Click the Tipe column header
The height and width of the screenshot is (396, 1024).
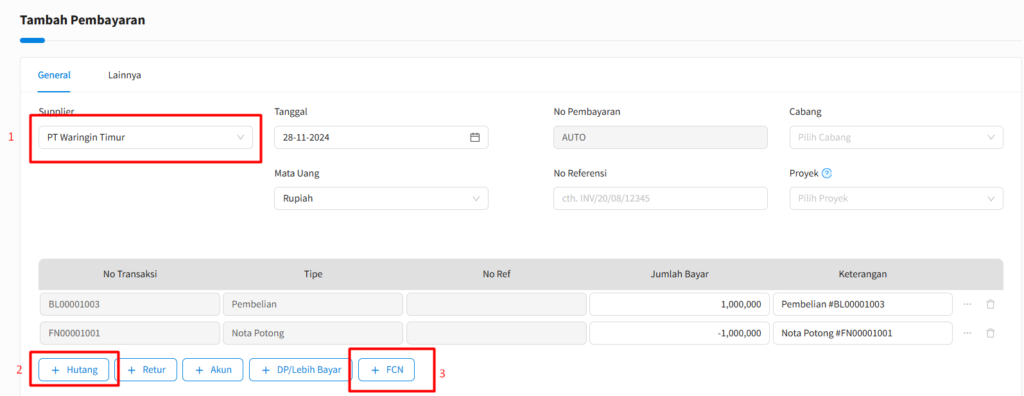tap(313, 274)
